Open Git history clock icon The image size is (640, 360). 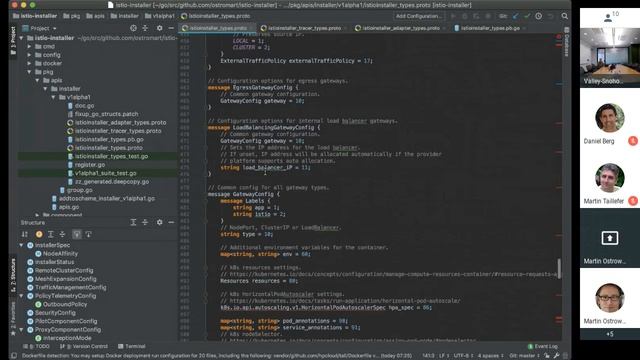tap(539, 16)
